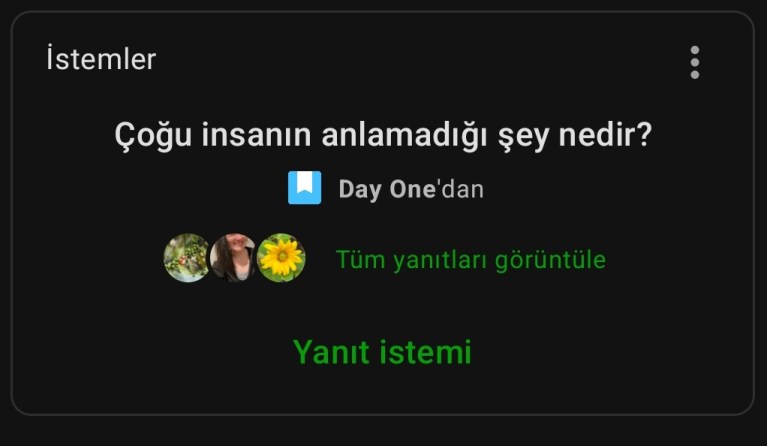767x446 pixels.
Task: Select the green berries profile avatar
Action: click(186, 258)
